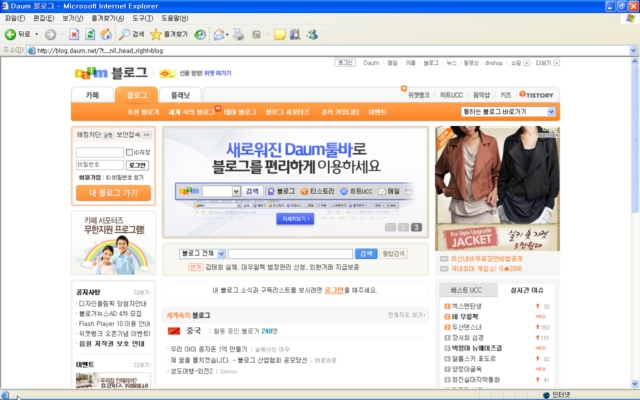Select the 실시간 이슈 tab

(527, 290)
